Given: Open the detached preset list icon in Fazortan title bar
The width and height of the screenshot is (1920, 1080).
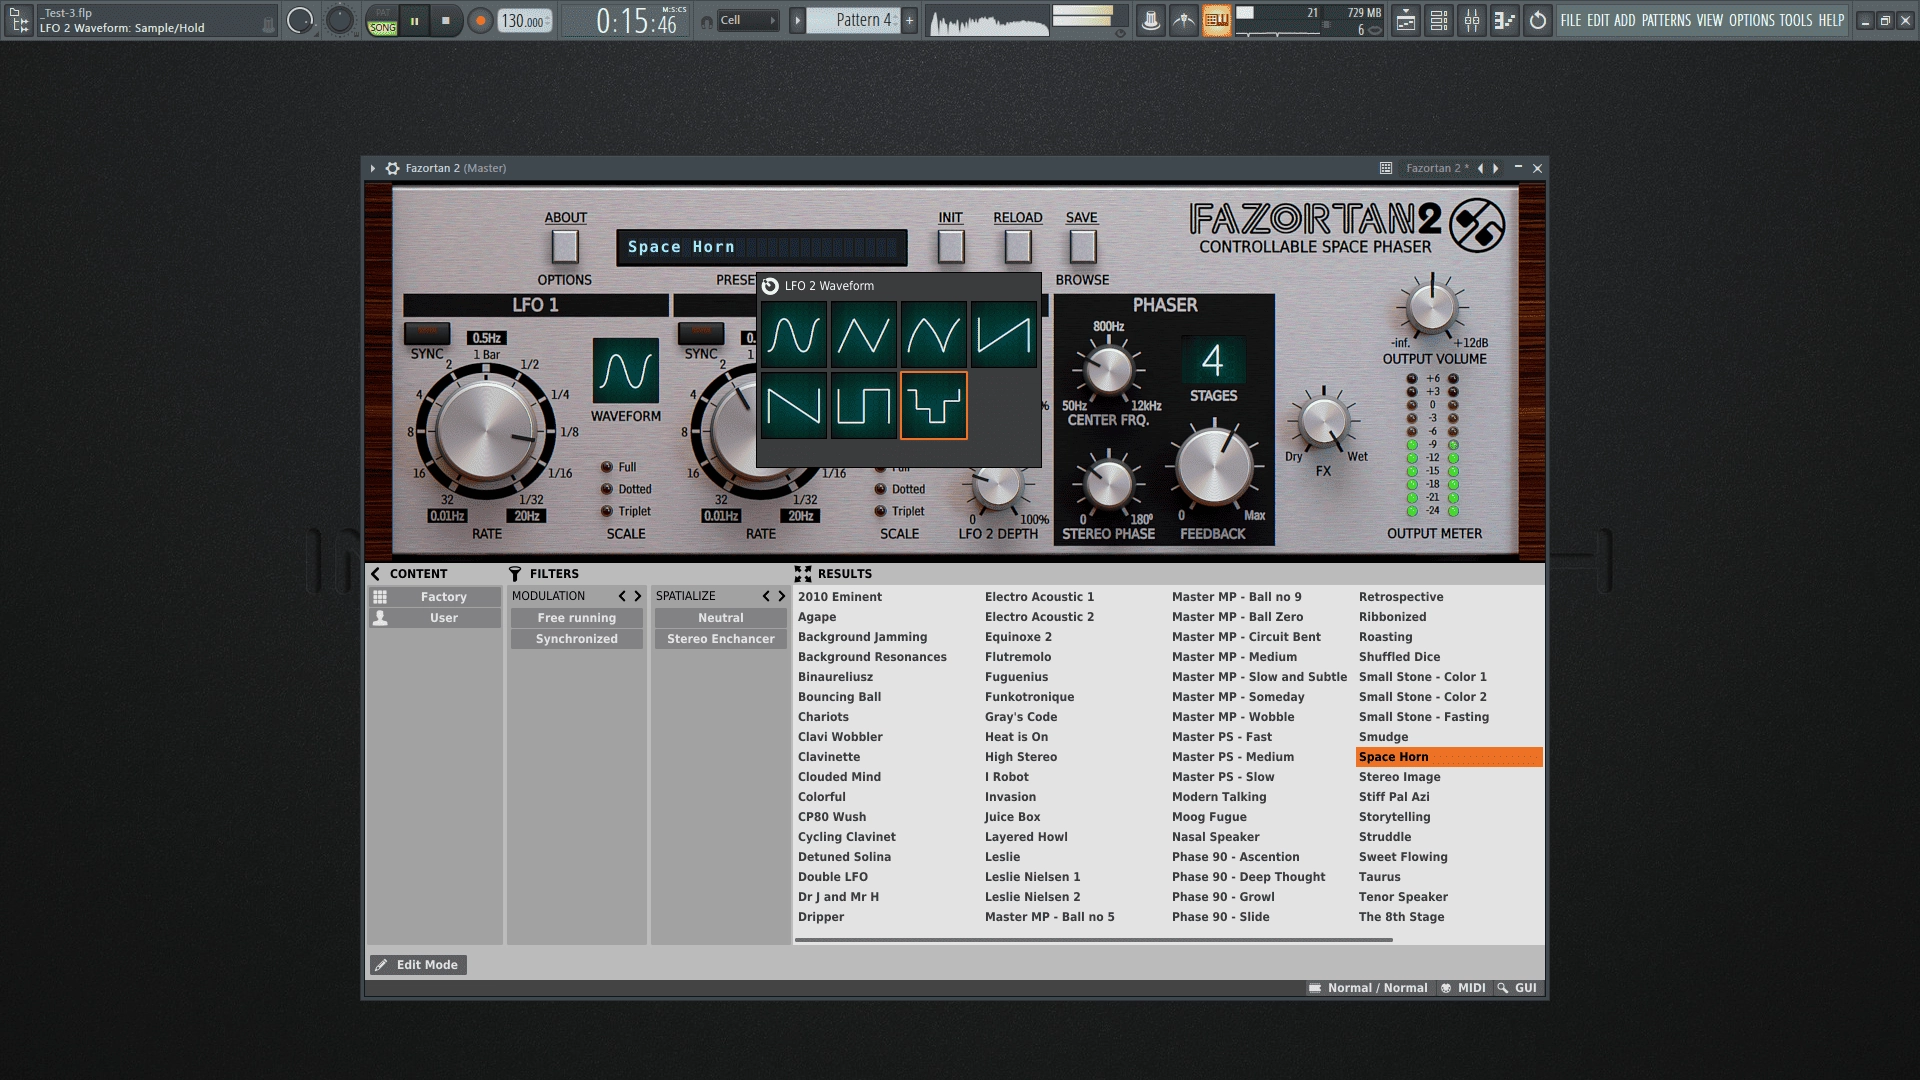Looking at the screenshot, I should [x=1386, y=168].
